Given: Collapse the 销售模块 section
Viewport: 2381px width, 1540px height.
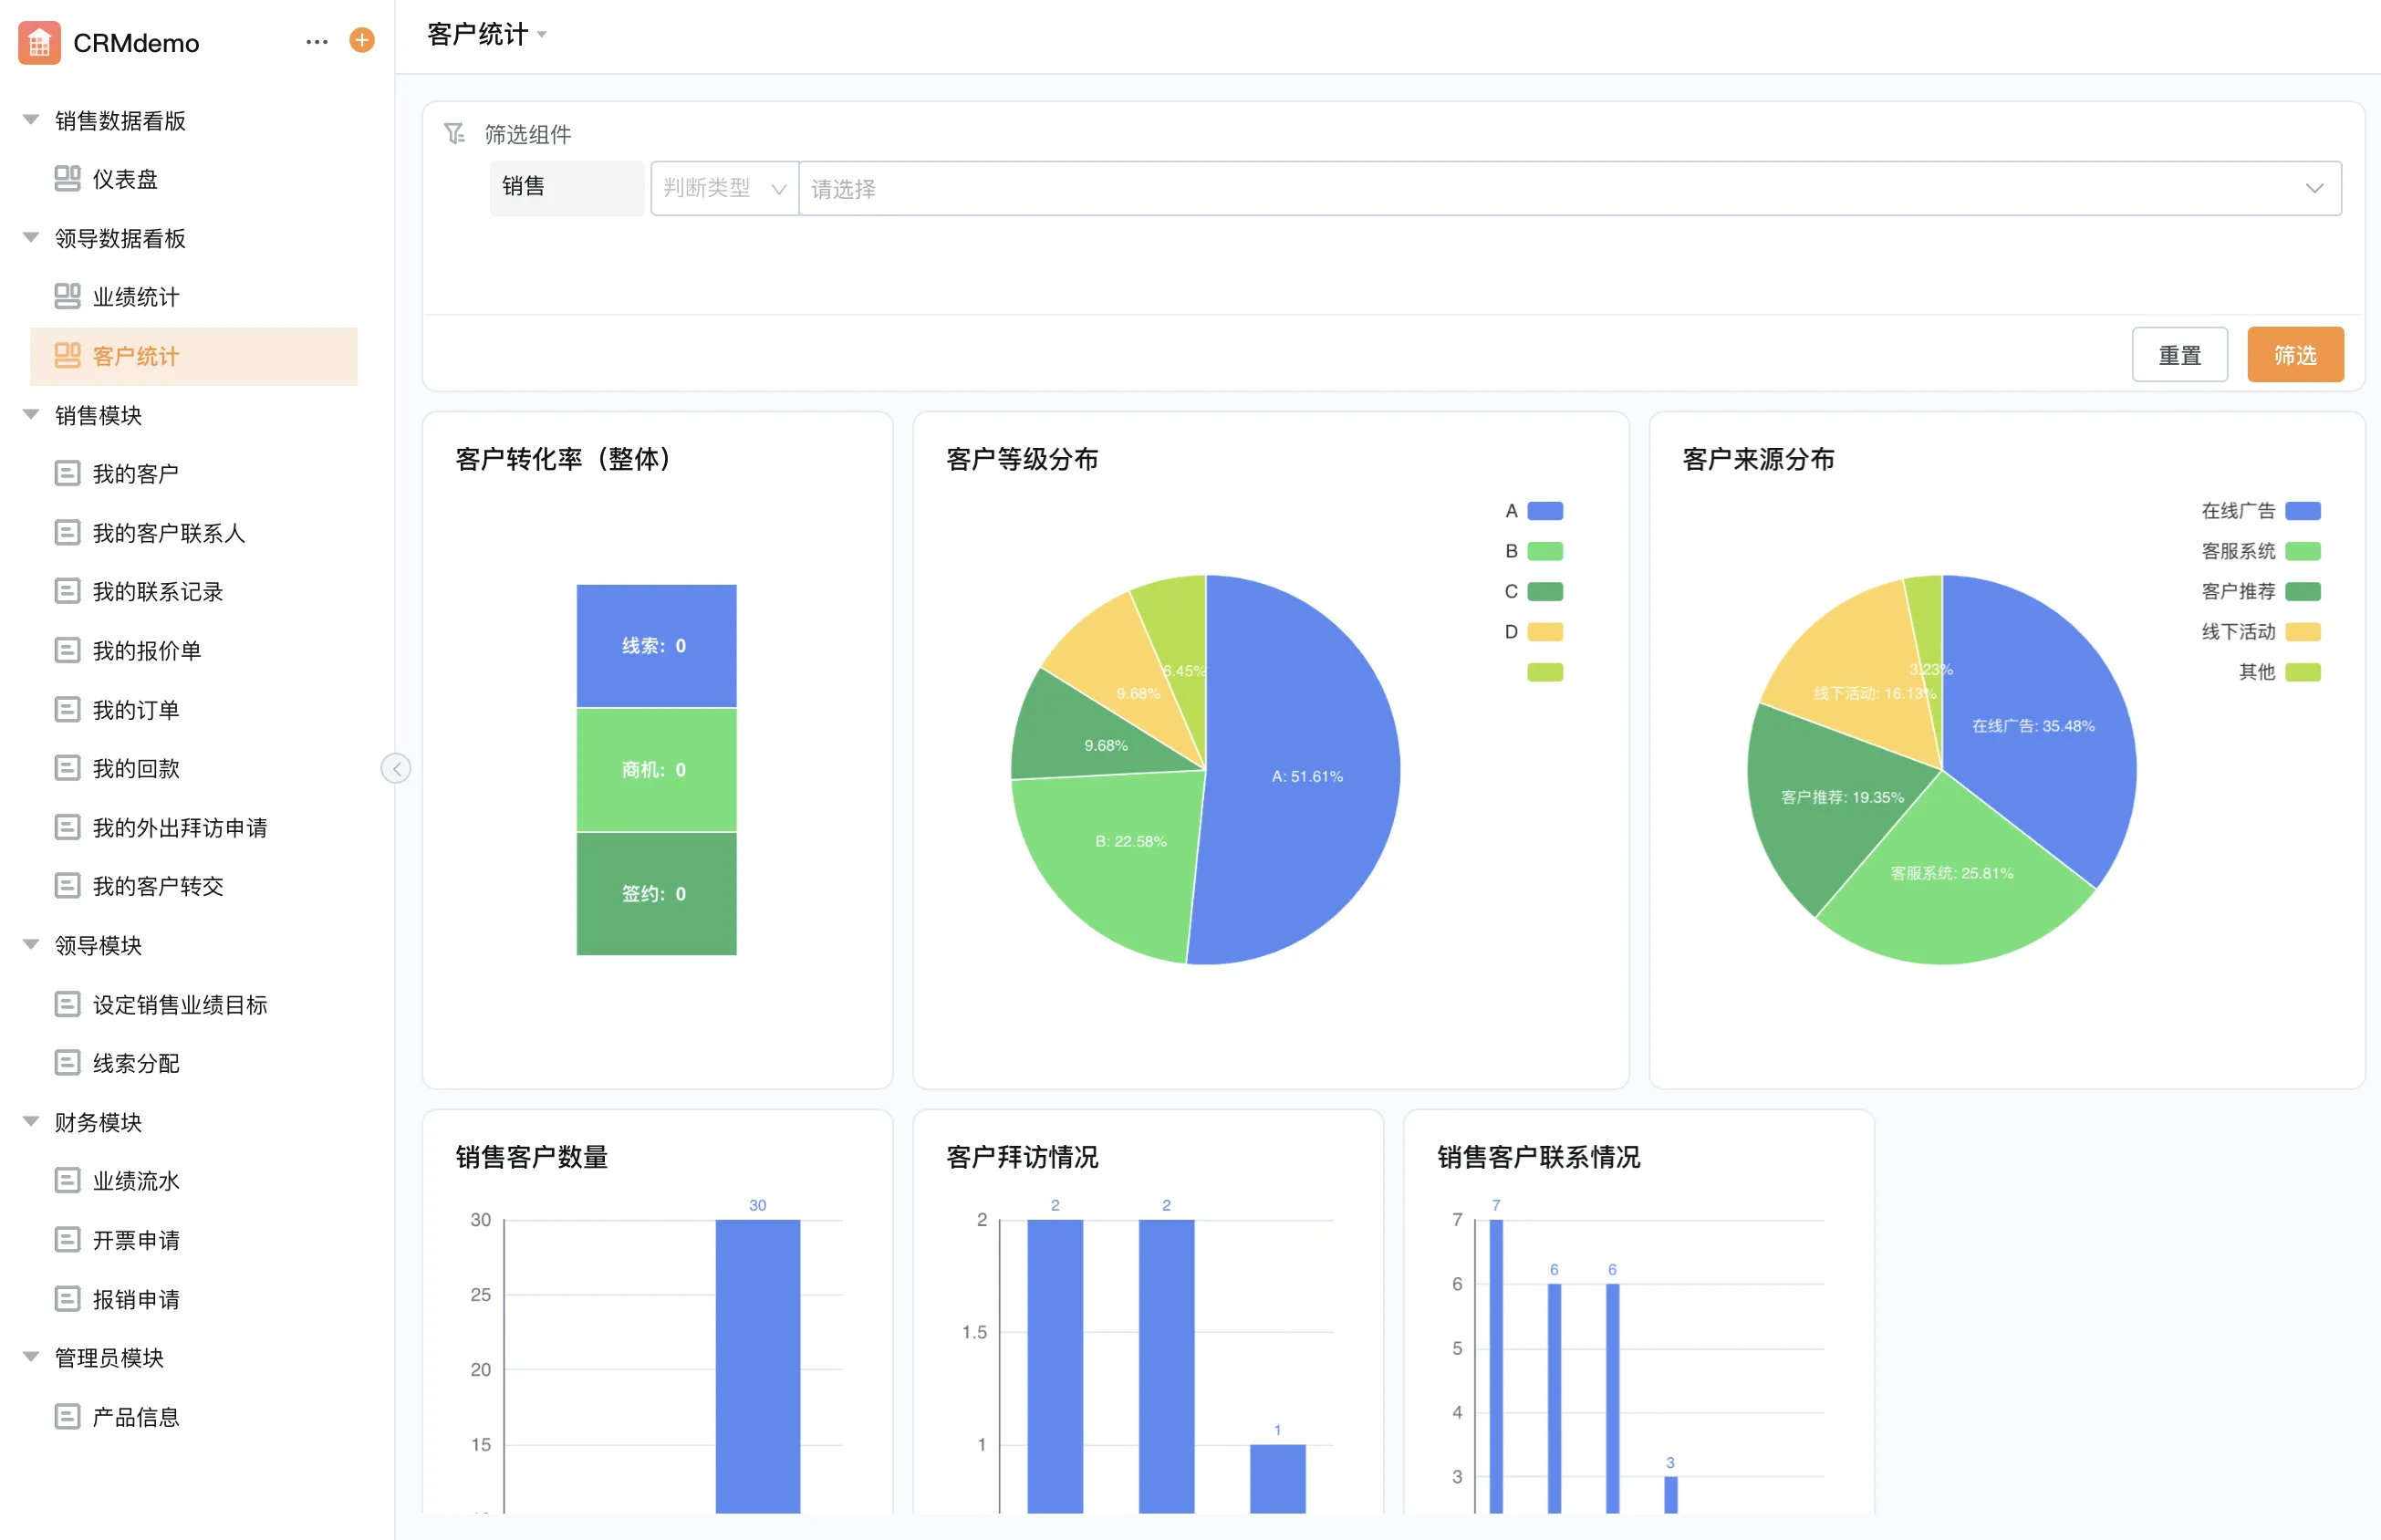Looking at the screenshot, I should 31,415.
